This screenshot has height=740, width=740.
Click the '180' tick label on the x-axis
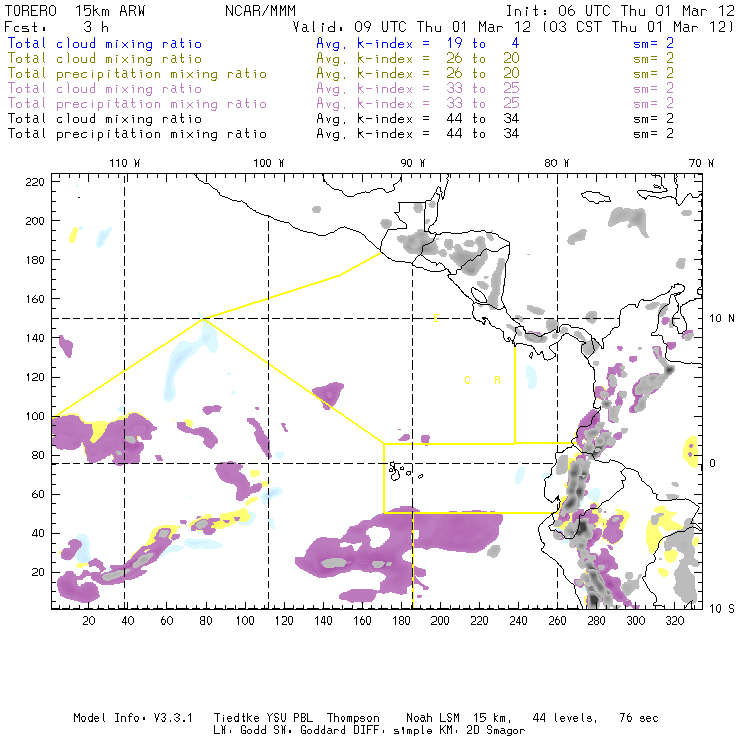pyautogui.click(x=401, y=621)
